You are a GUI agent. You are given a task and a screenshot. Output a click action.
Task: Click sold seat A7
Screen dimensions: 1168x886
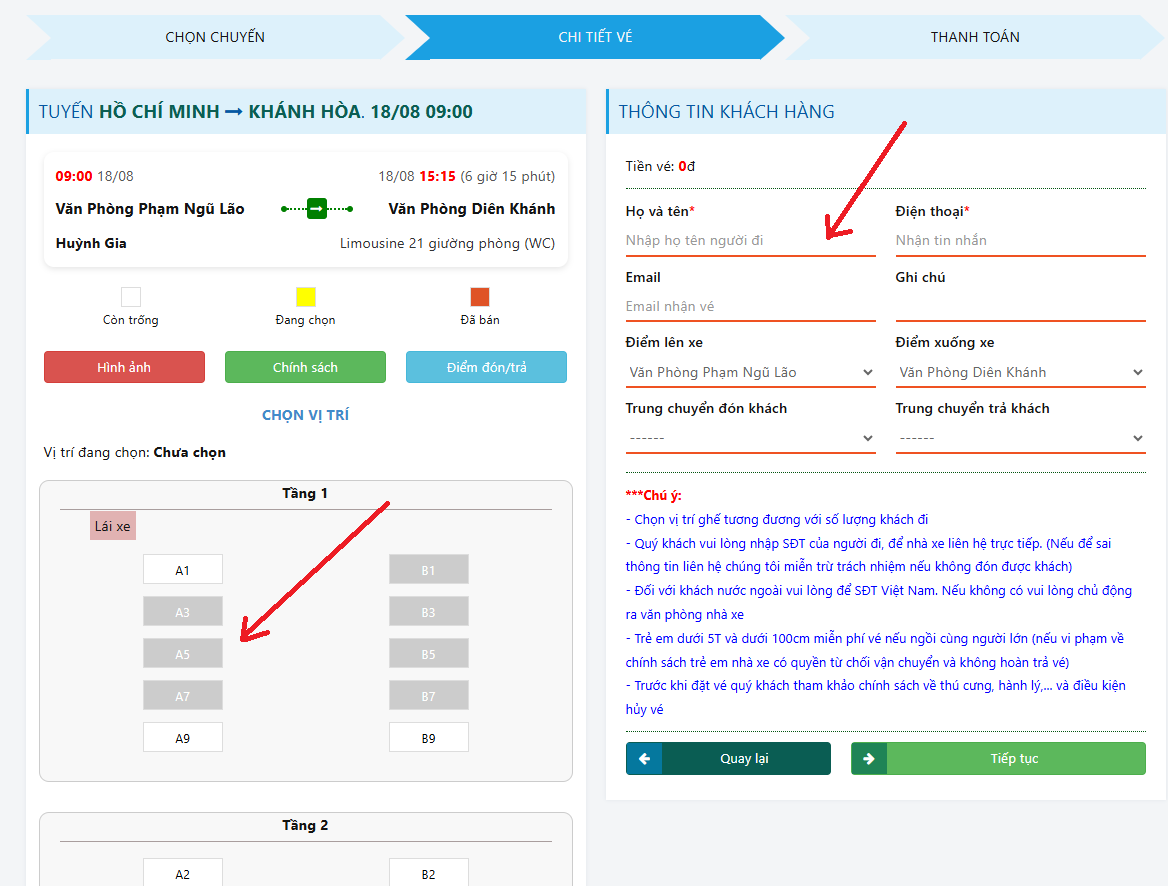point(182,695)
